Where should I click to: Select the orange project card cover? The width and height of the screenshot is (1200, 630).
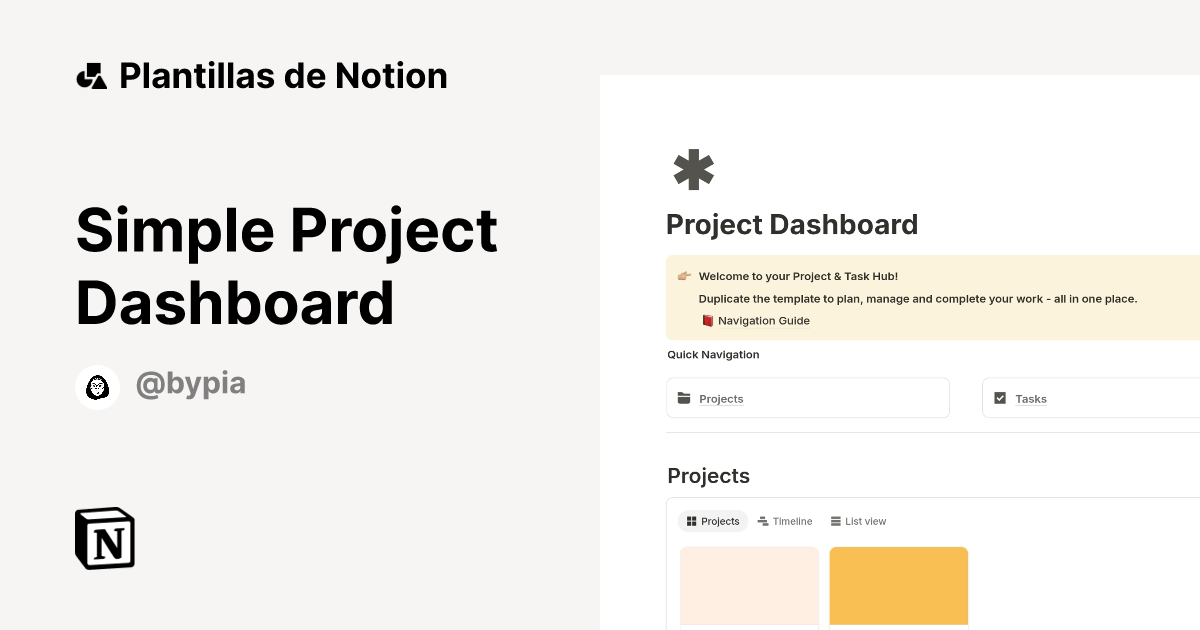(898, 586)
